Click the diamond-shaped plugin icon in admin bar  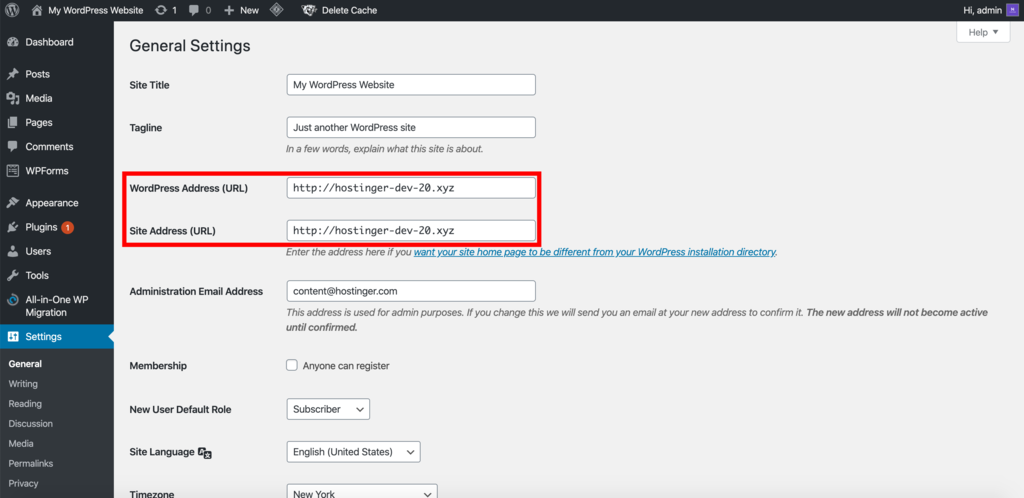[x=277, y=10]
